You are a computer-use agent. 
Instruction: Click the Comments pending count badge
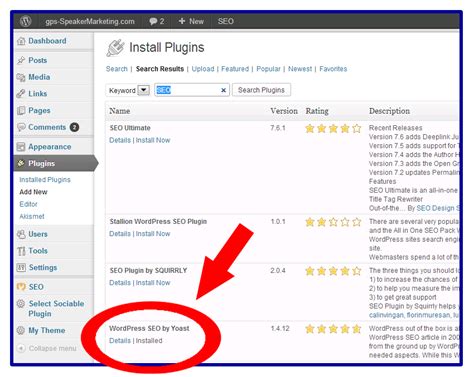(74, 127)
